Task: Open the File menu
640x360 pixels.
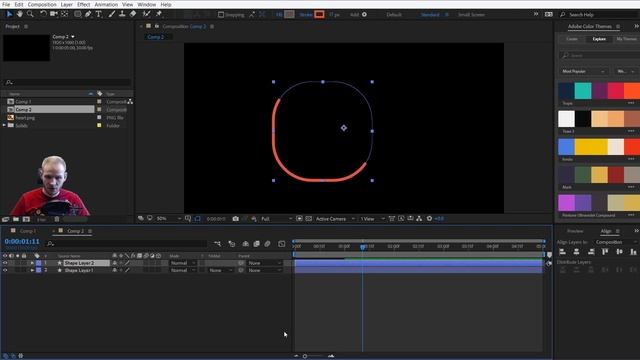Action: click(x=6, y=4)
